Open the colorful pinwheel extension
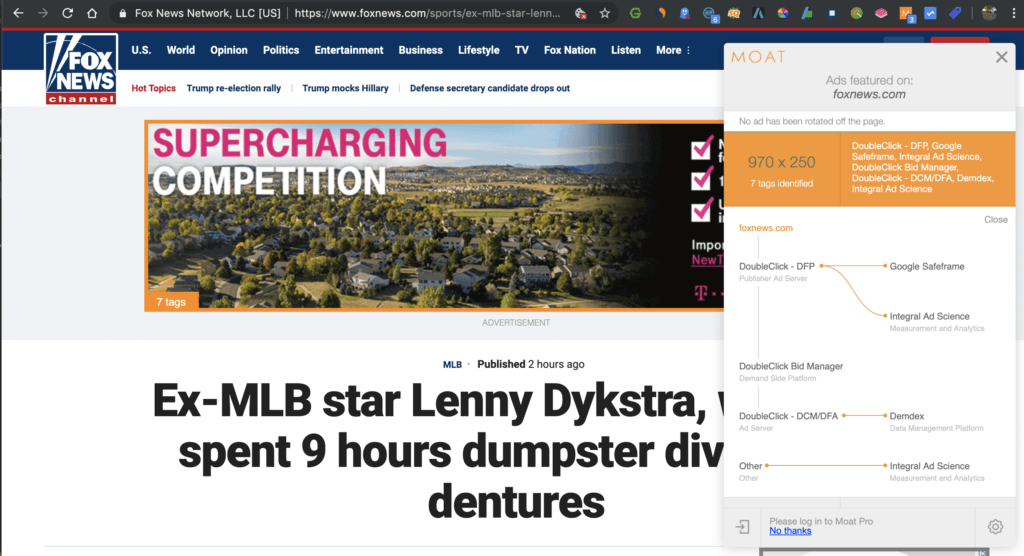Viewport: 1024px width, 556px height. [x=782, y=13]
